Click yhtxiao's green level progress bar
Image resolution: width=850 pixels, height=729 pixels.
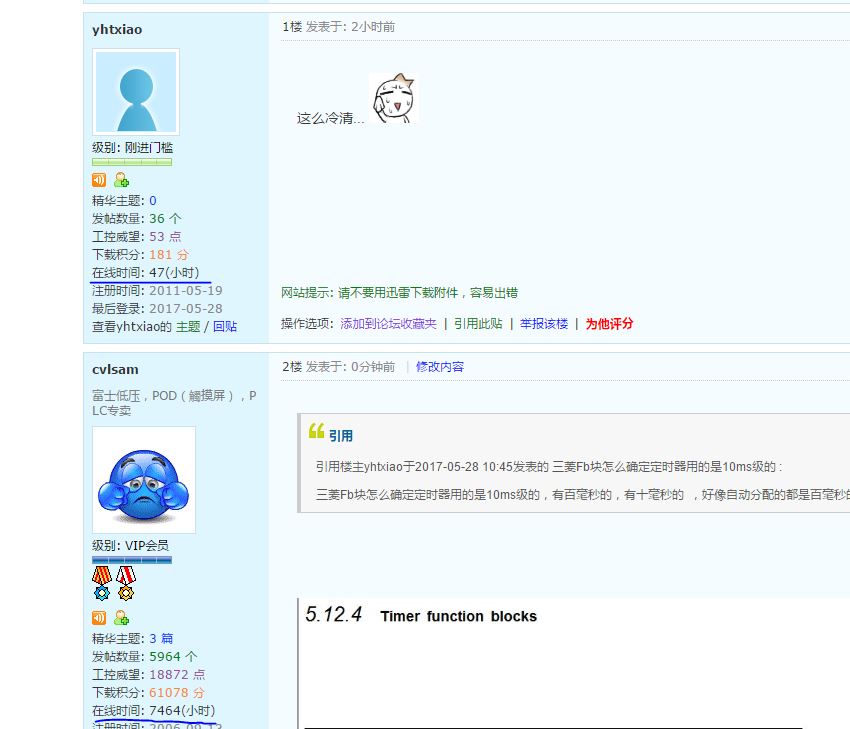[132, 162]
